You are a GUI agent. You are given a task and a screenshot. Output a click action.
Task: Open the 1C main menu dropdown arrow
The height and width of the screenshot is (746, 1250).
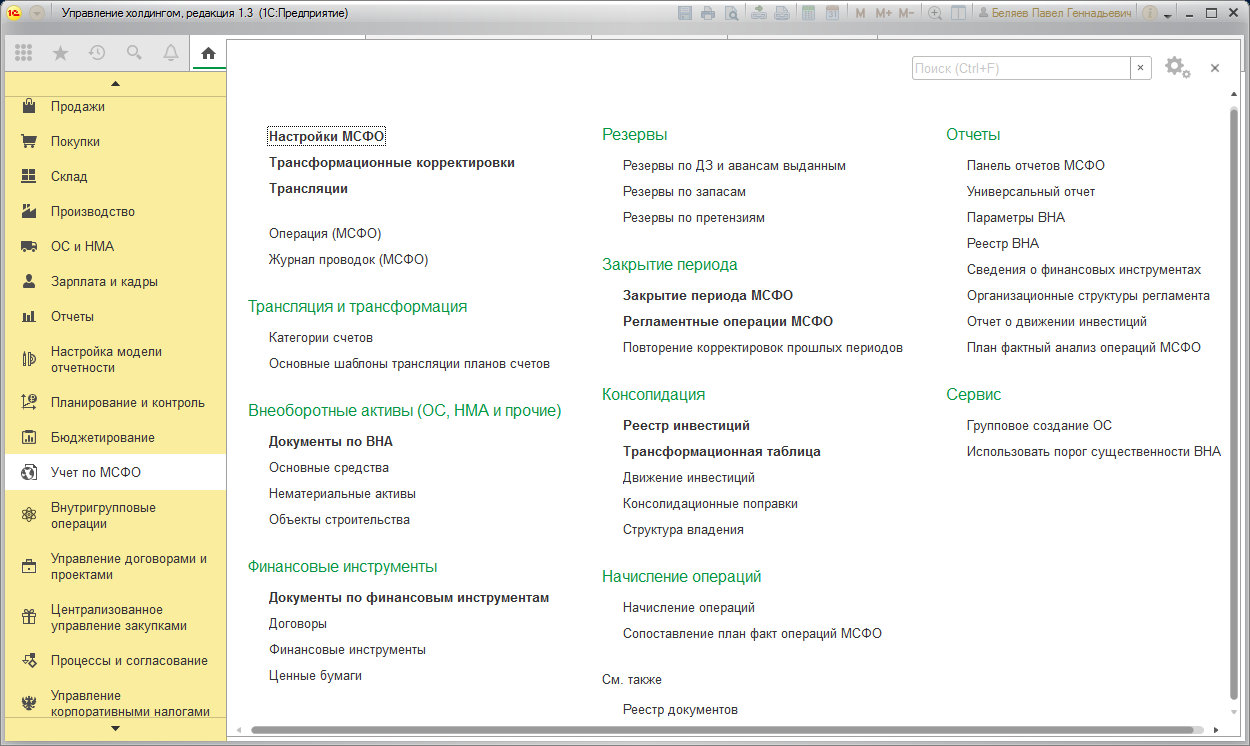tap(37, 14)
